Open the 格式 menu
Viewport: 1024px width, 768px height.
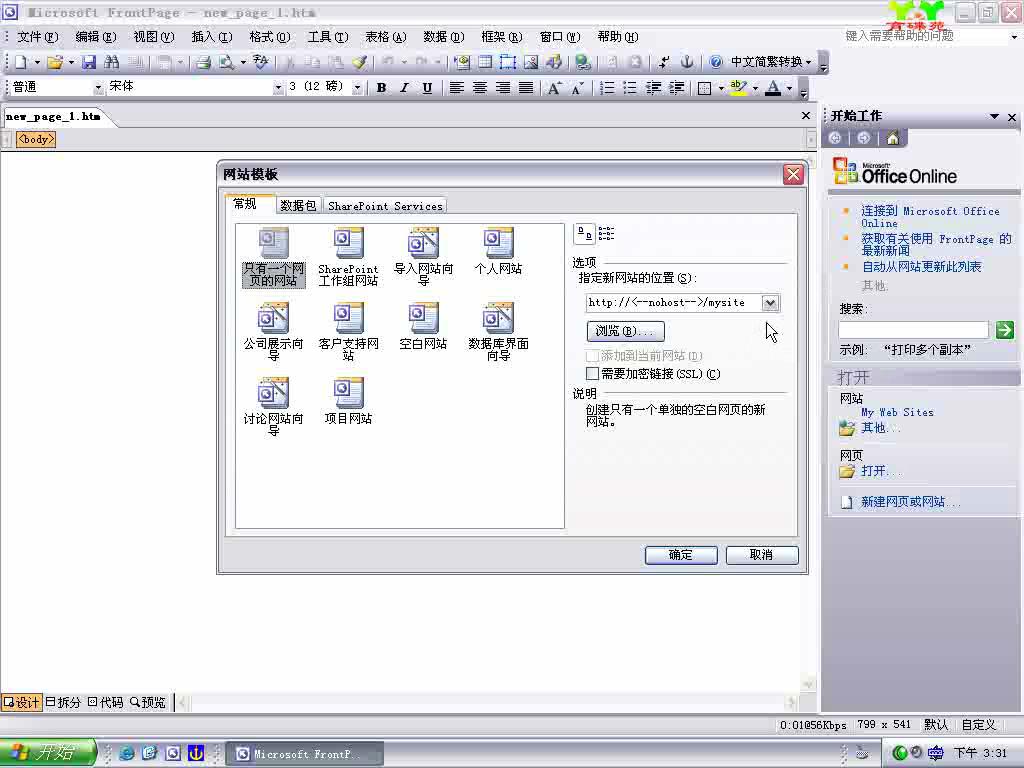270,37
